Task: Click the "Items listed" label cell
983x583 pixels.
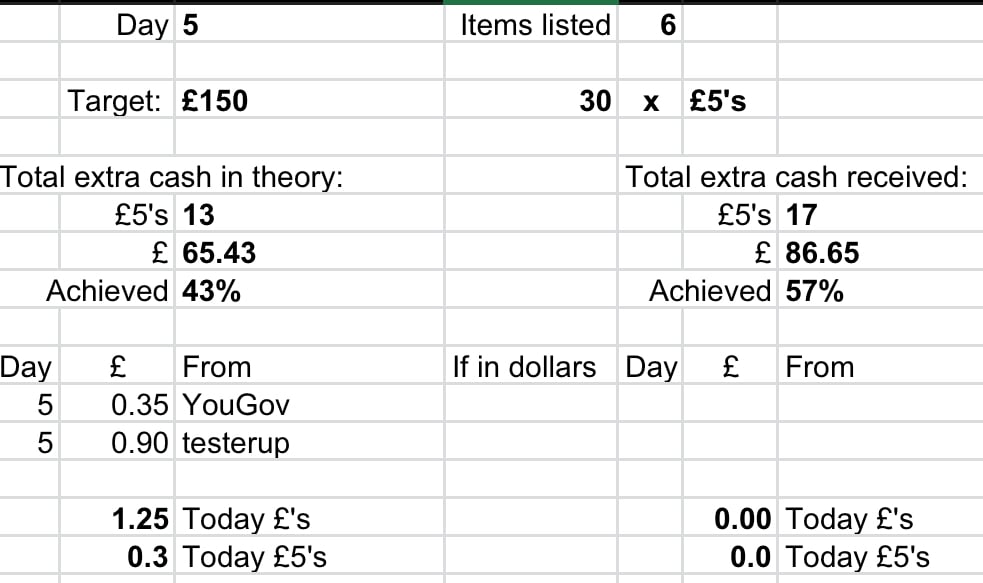Action: tap(535, 25)
